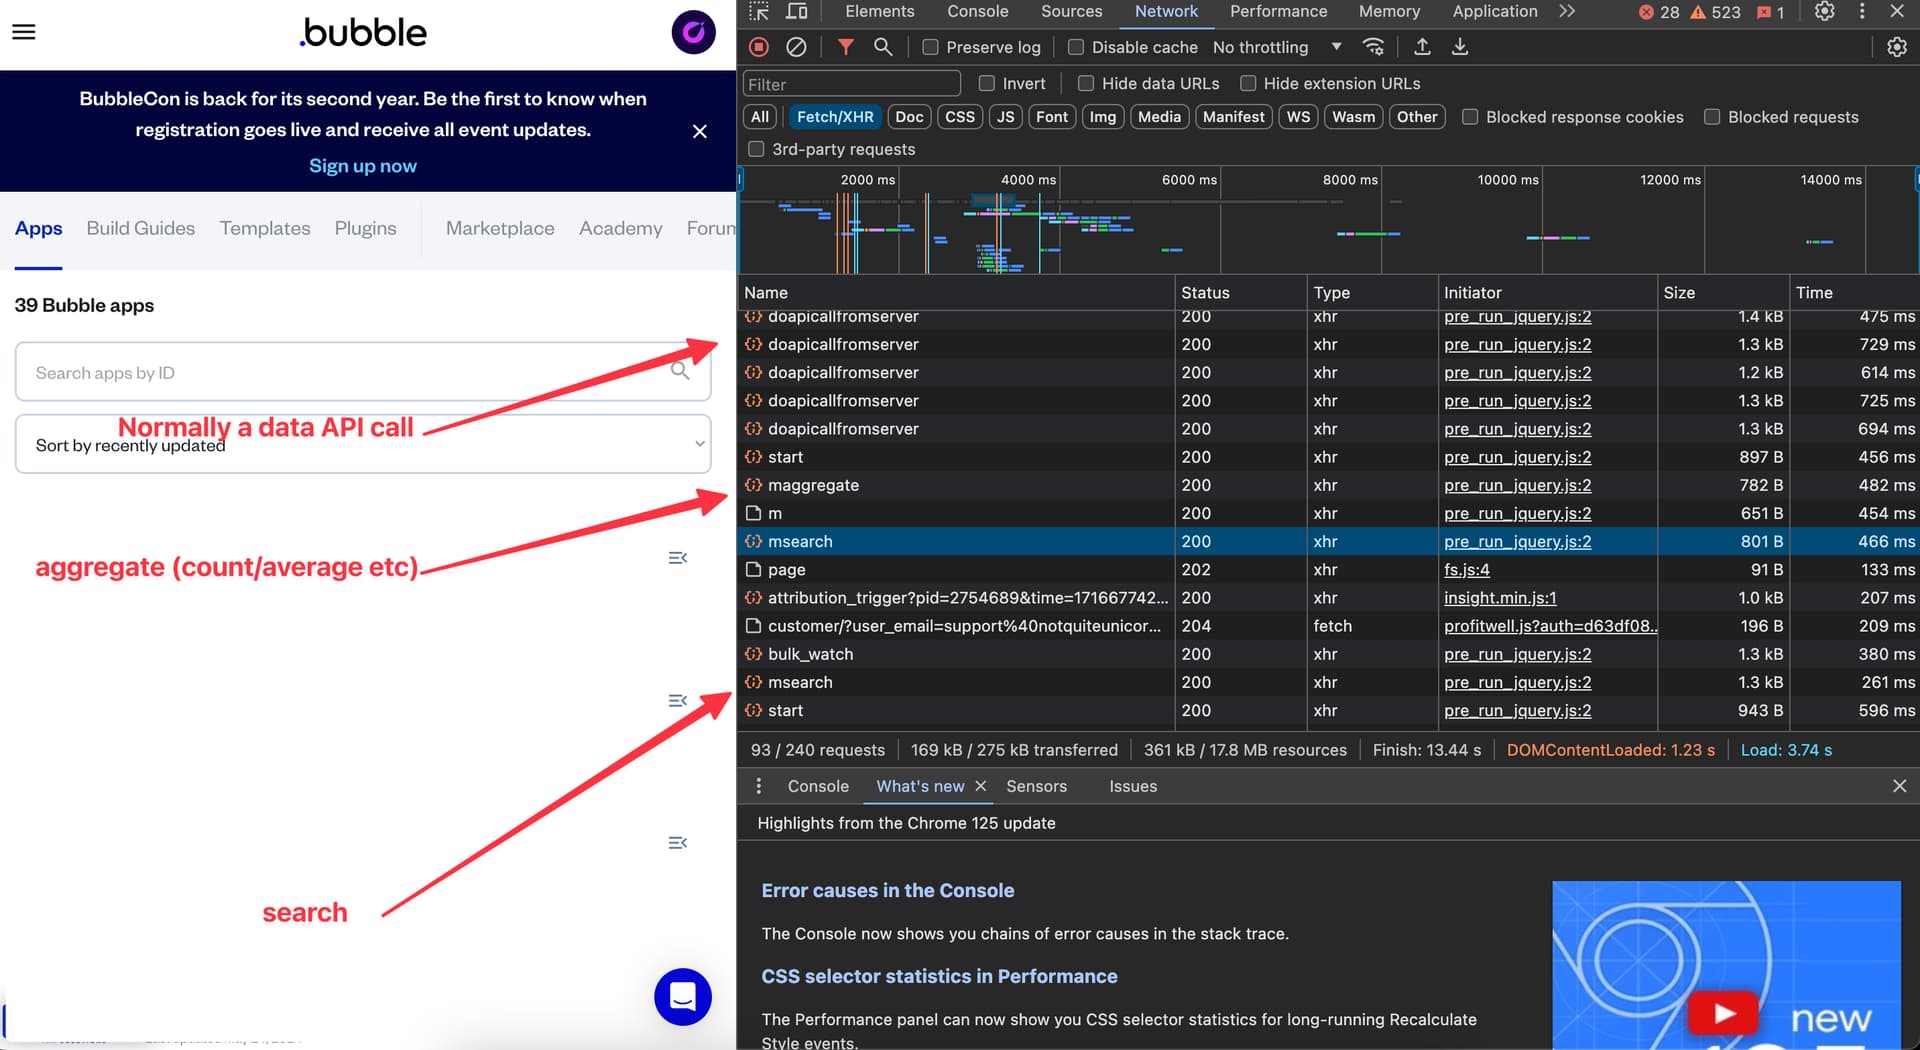Focus the Search apps by ID field
The height and width of the screenshot is (1050, 1920).
[363, 372]
